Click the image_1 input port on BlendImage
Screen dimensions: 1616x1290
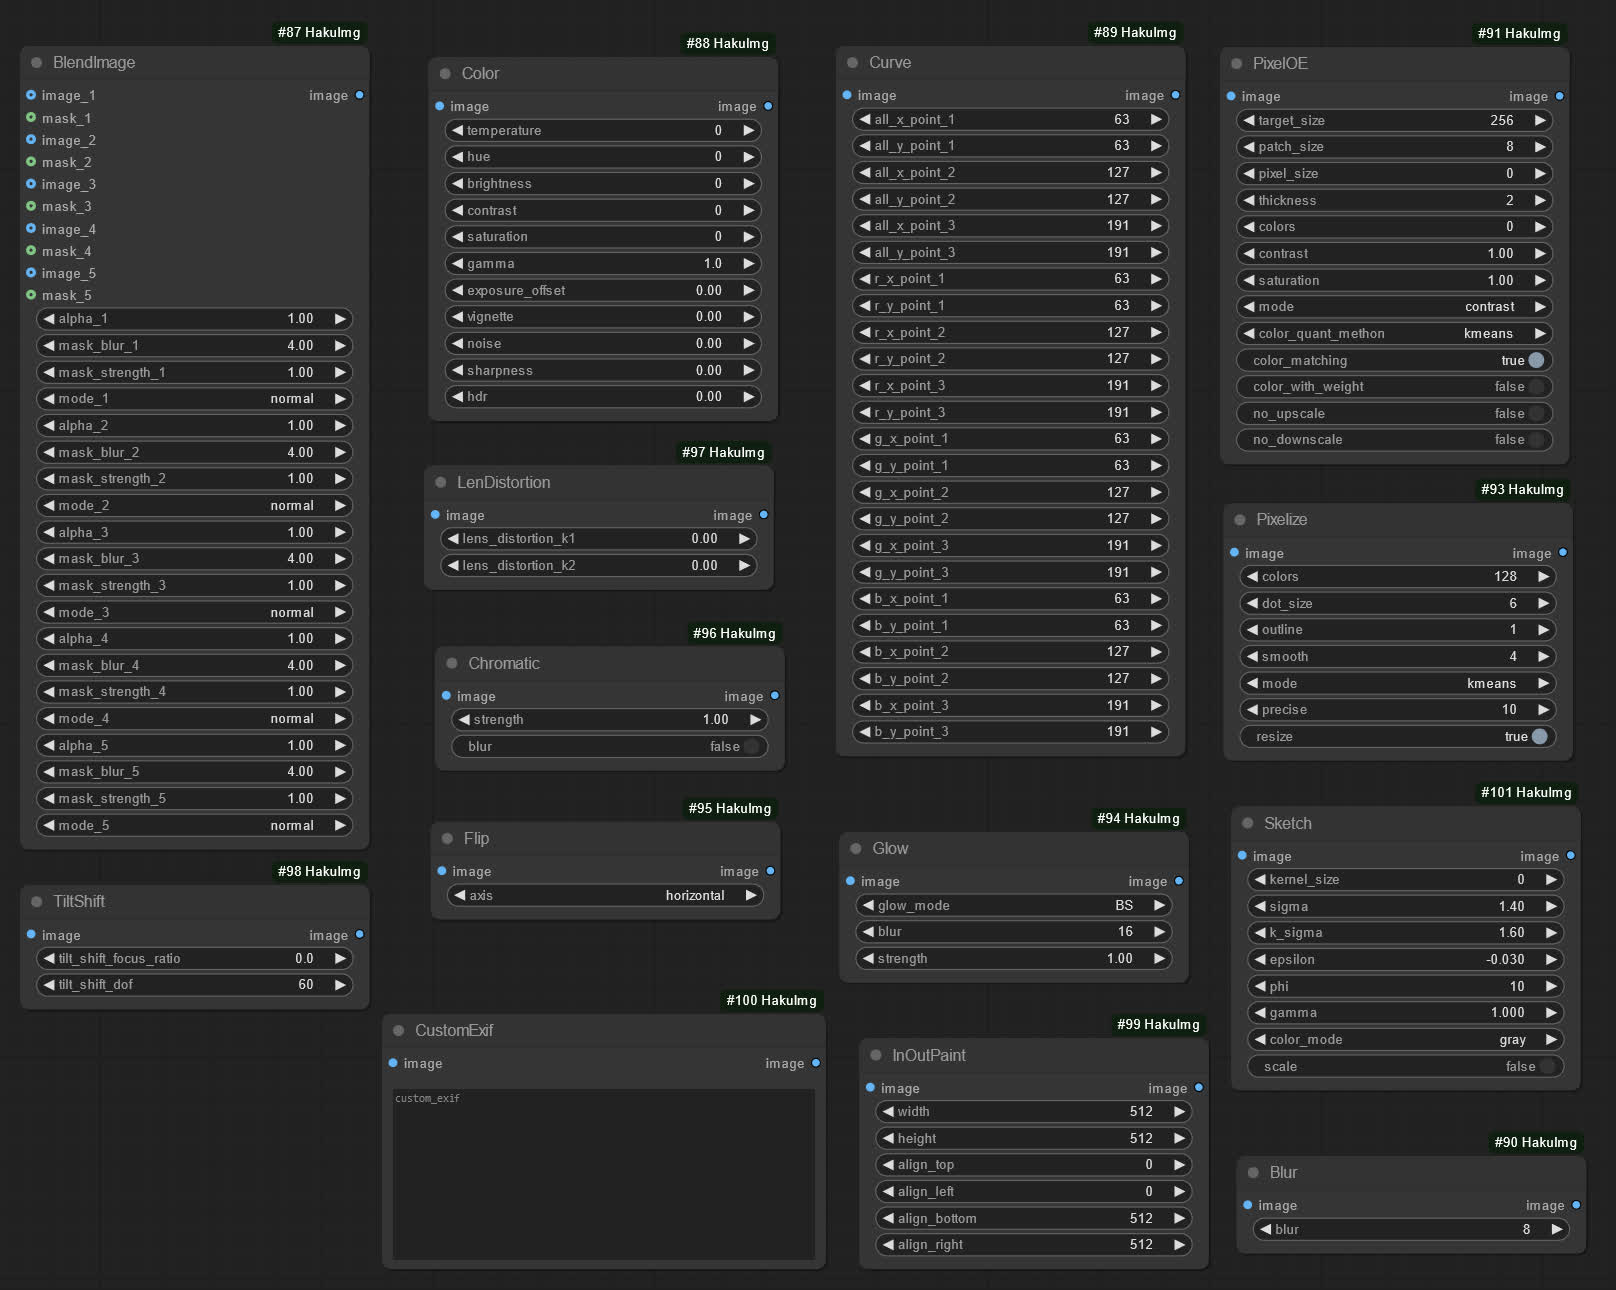[31, 95]
